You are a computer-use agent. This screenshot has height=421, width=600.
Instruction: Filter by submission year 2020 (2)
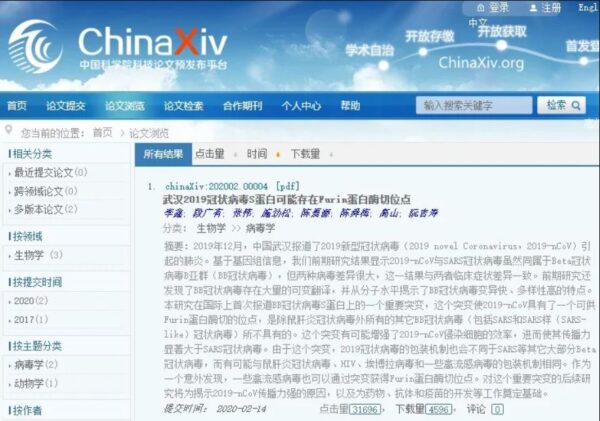(31, 301)
